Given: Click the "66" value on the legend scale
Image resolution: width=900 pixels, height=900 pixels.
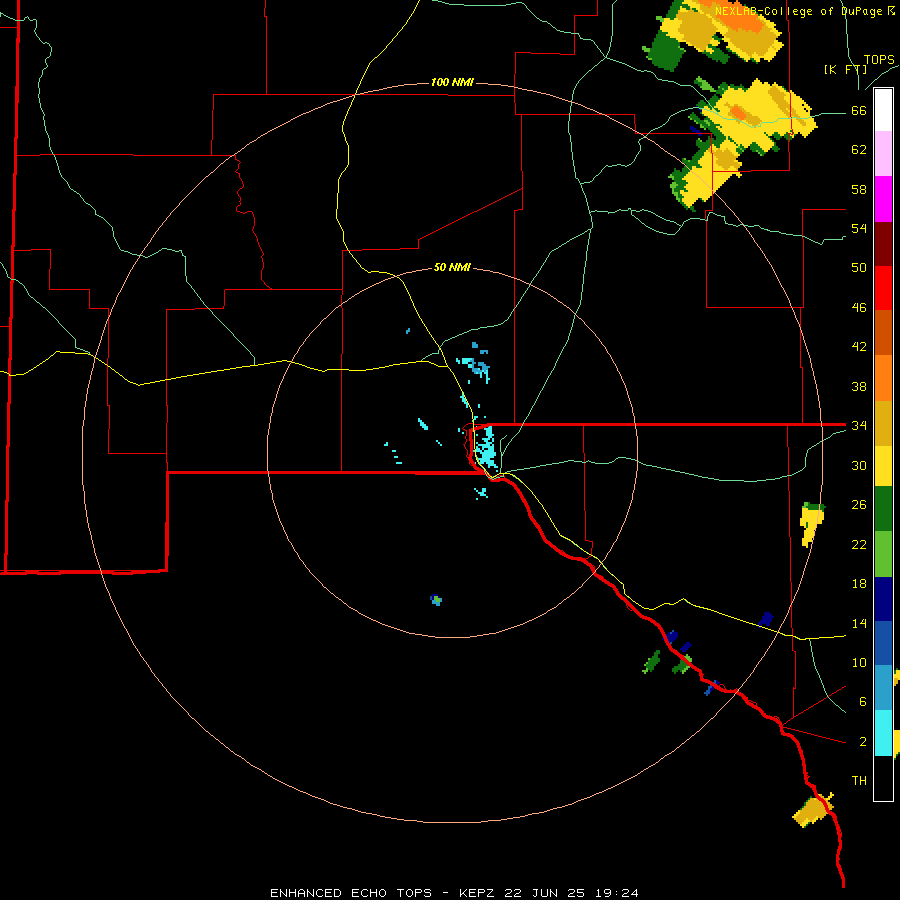Looking at the screenshot, I should coord(859,110).
